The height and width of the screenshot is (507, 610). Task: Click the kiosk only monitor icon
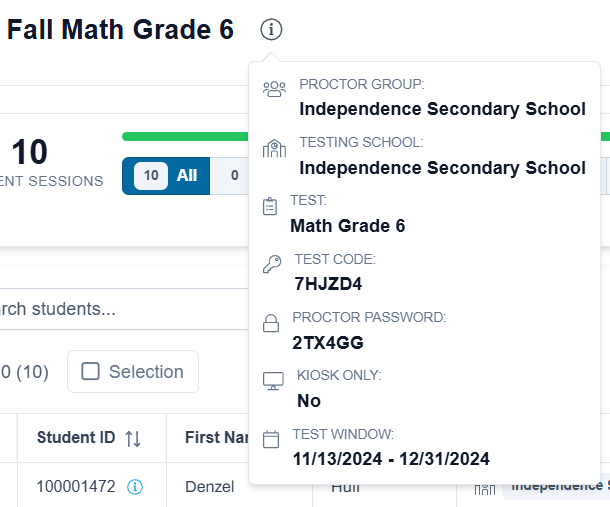pos(273,381)
